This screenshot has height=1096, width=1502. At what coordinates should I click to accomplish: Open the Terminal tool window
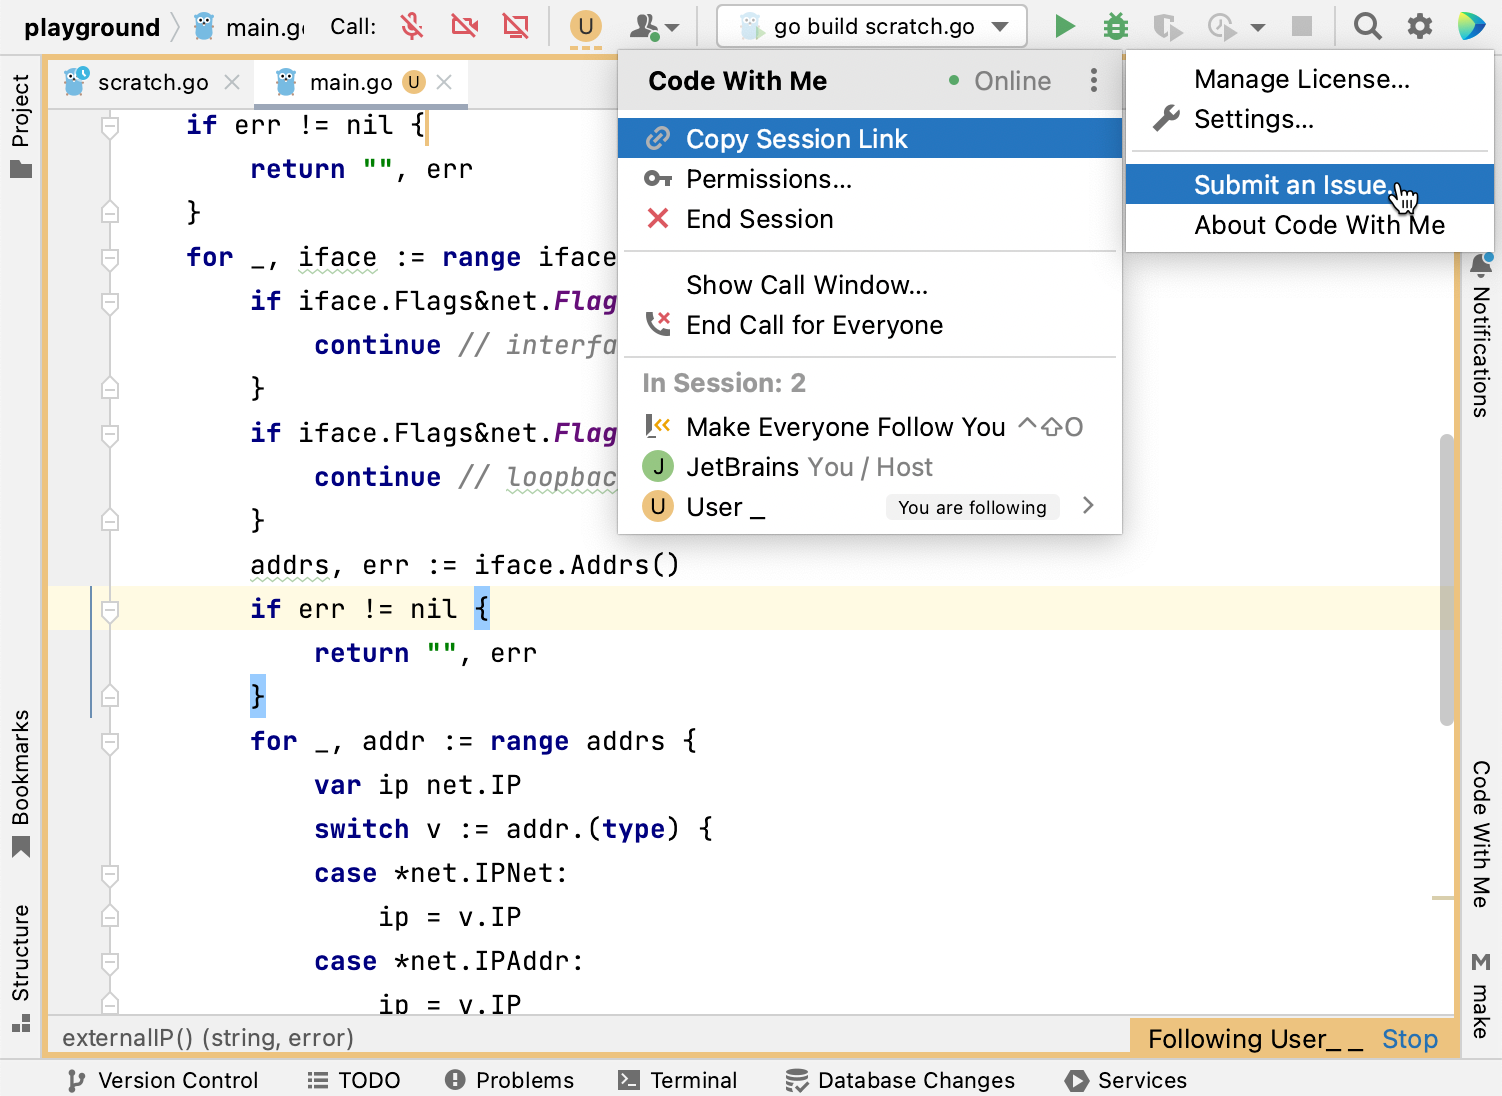(678, 1080)
